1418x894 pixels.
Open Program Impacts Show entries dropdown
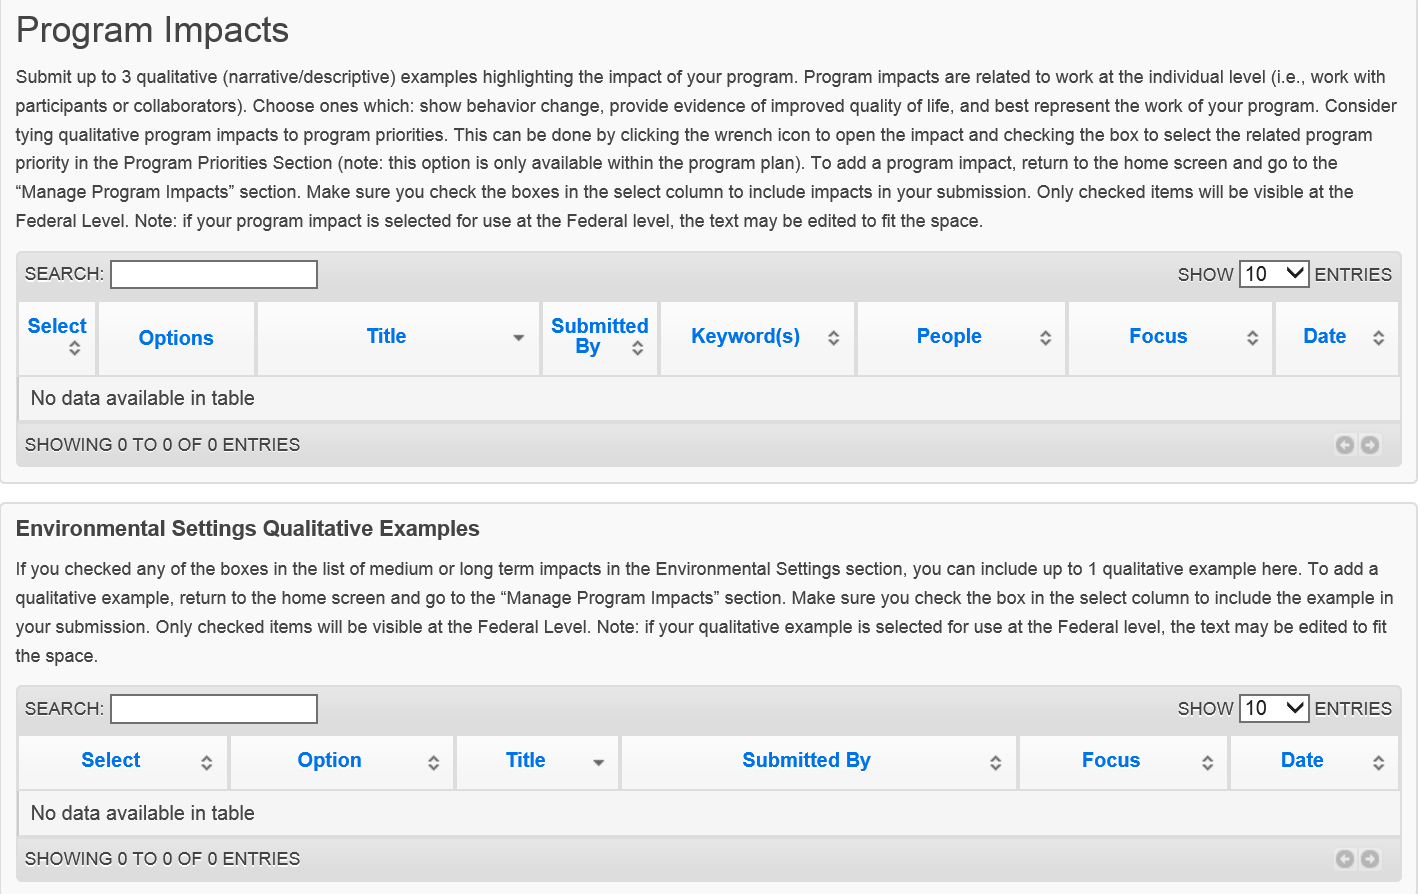(1273, 274)
